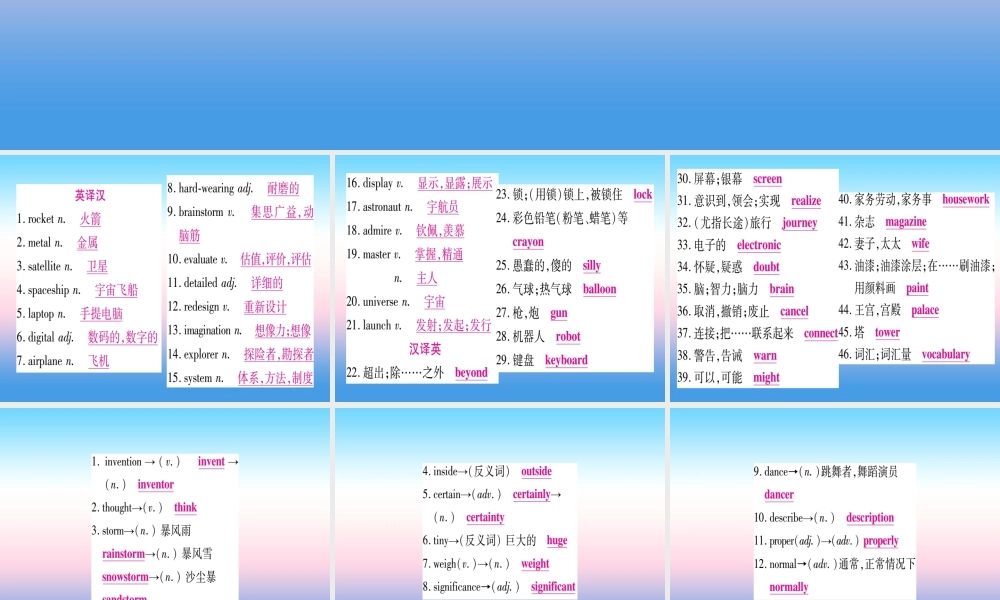Click the answer 'screen' in item 30
The height and width of the screenshot is (600, 1000).
[767, 179]
